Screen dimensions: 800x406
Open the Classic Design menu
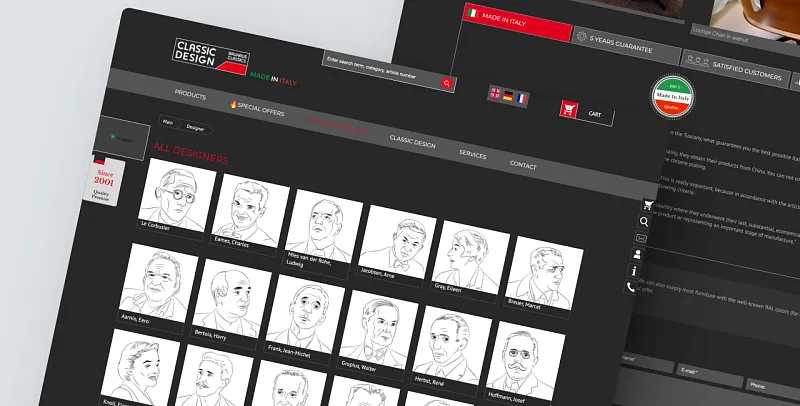click(412, 141)
